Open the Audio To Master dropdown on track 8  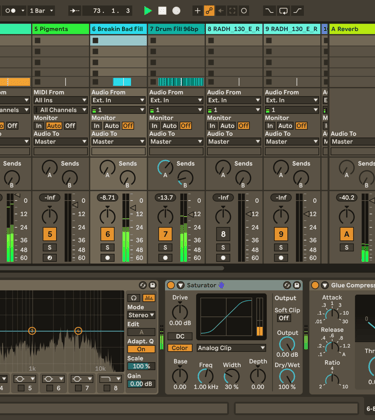[x=234, y=142]
